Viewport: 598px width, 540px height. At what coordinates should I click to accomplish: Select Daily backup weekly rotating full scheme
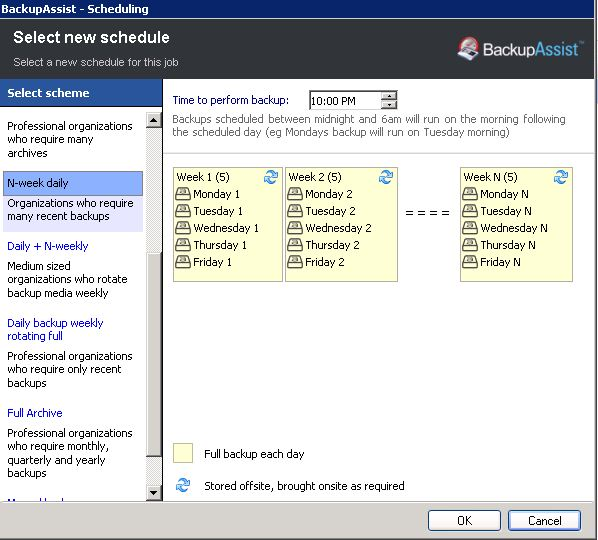click(x=55, y=329)
